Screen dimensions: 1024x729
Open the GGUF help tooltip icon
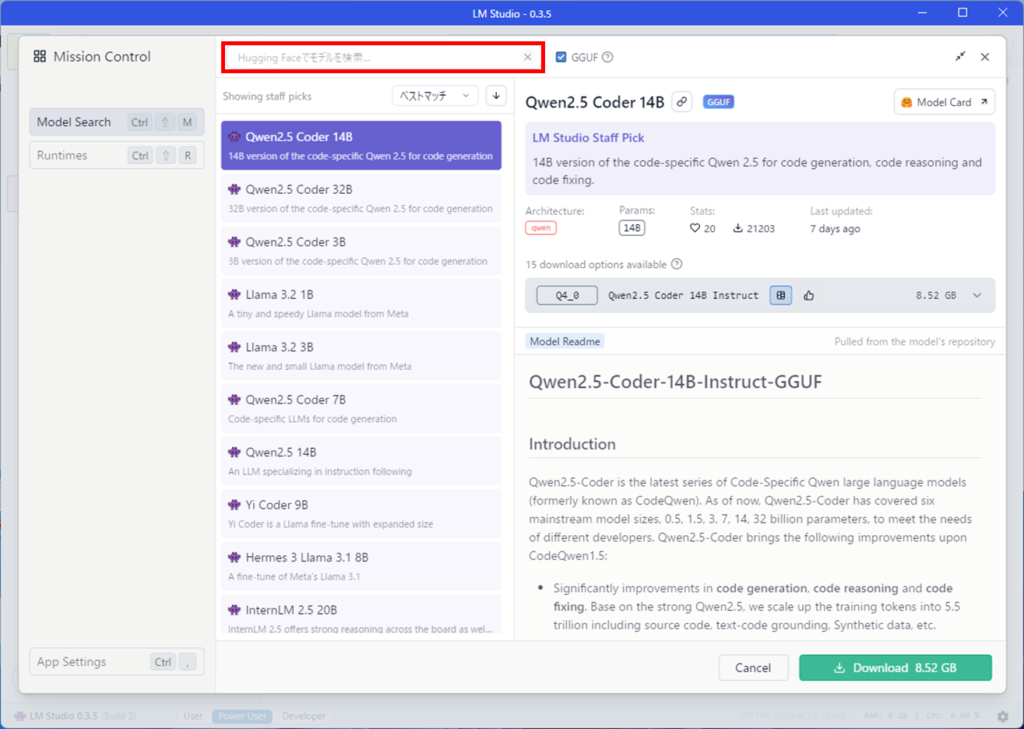point(607,57)
